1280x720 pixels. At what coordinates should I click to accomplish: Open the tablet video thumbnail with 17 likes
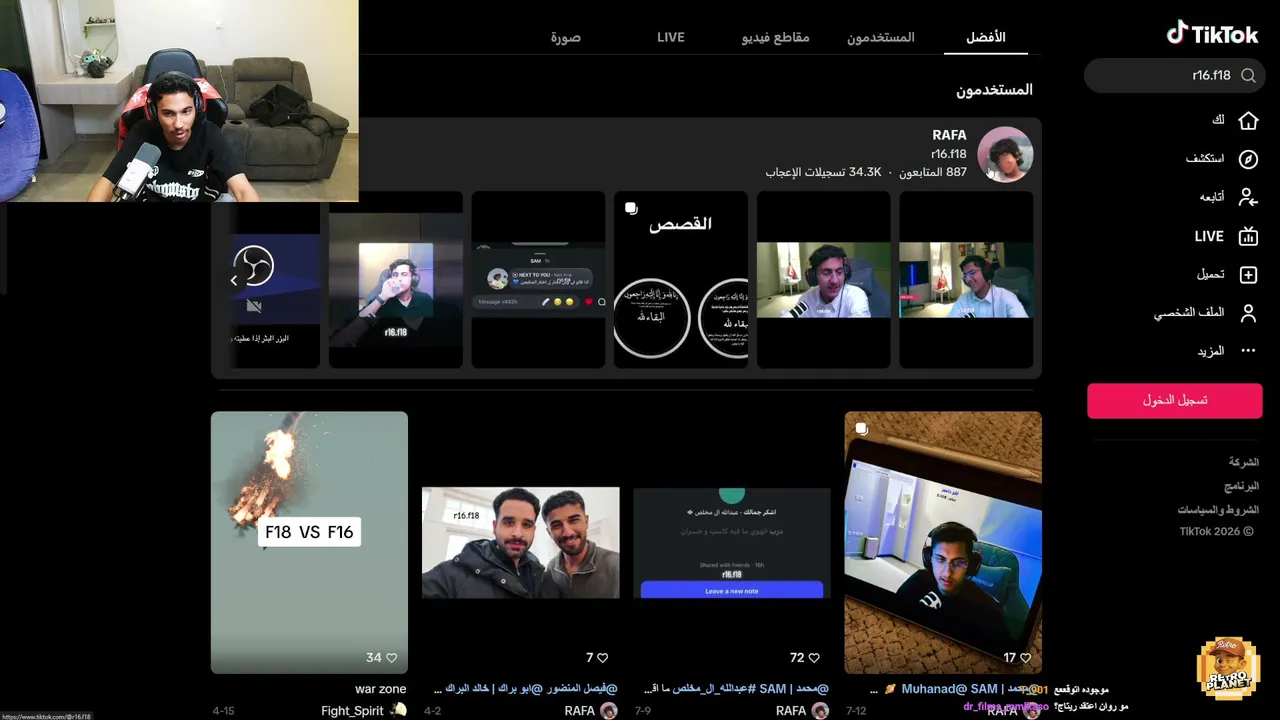(943, 542)
